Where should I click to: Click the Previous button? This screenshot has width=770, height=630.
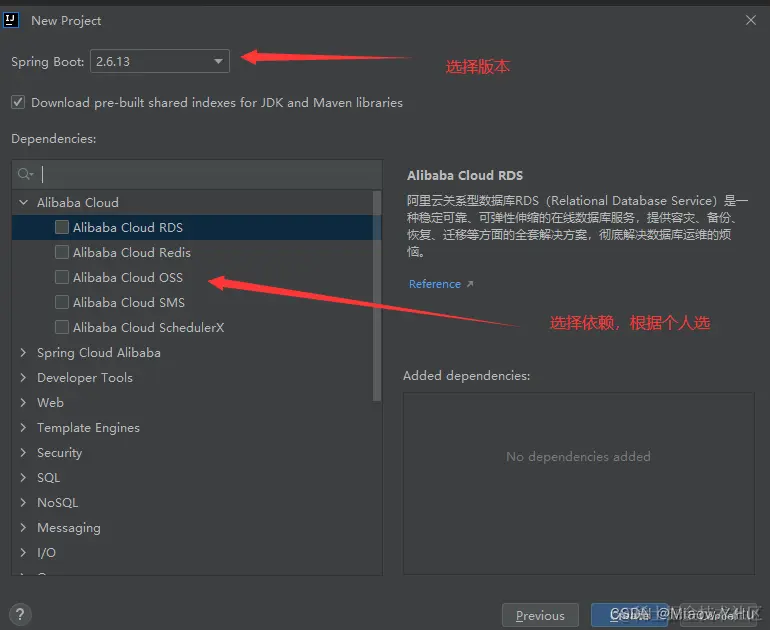[540, 615]
